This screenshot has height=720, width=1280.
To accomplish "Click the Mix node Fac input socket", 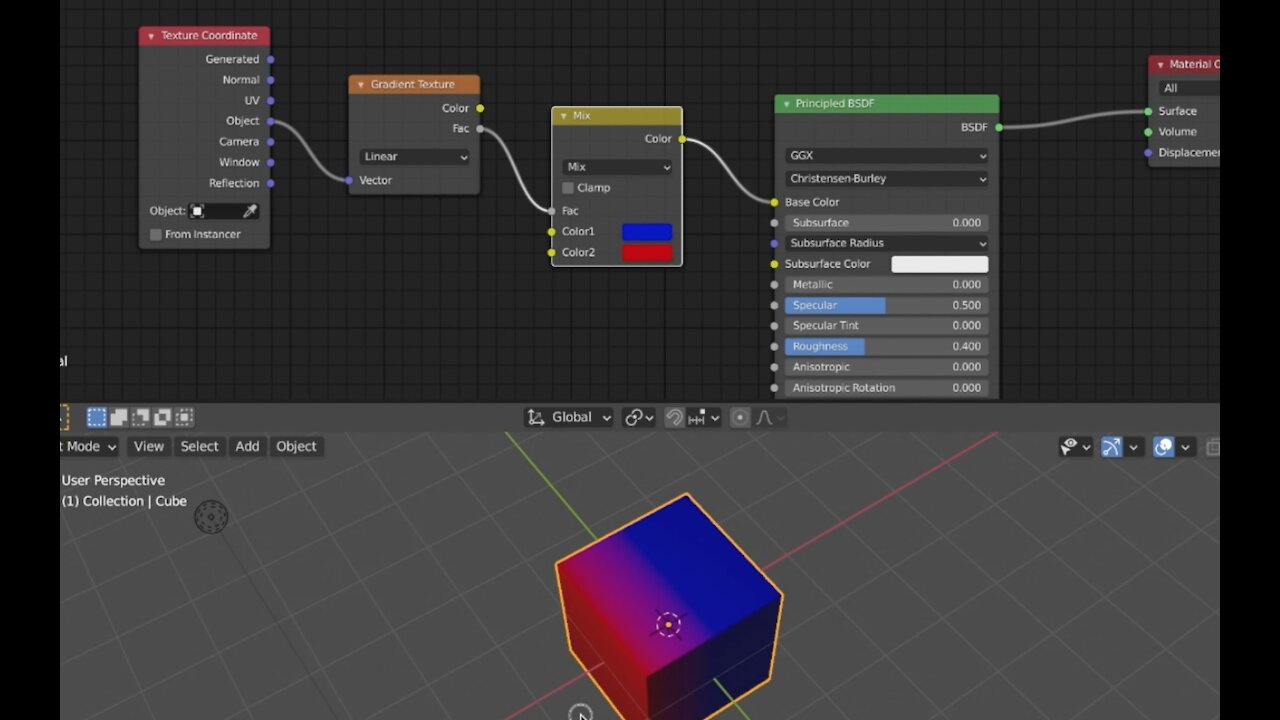I will (x=552, y=211).
